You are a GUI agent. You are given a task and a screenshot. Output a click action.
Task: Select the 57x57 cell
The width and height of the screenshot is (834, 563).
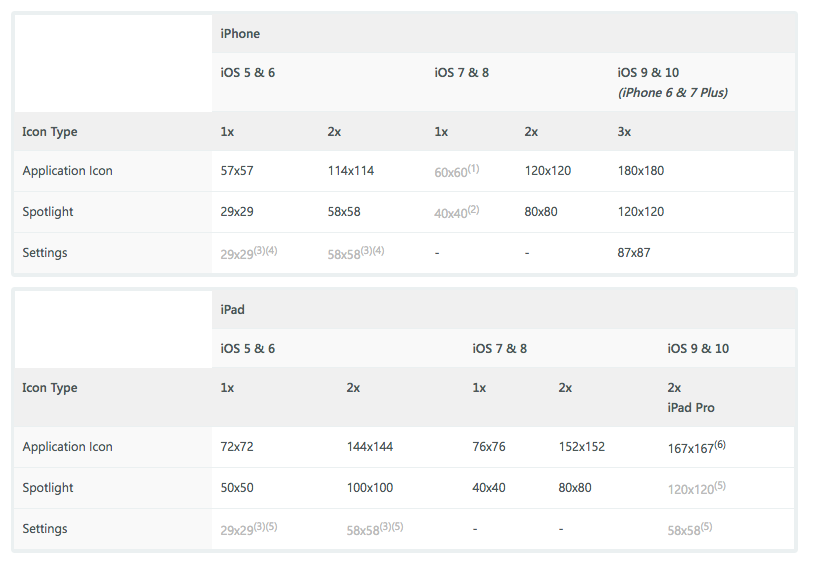point(237,171)
